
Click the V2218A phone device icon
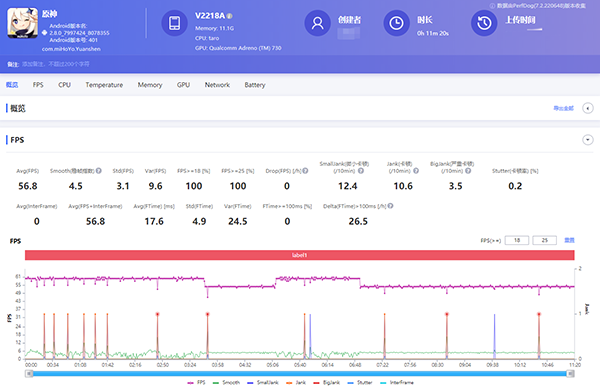click(x=174, y=23)
